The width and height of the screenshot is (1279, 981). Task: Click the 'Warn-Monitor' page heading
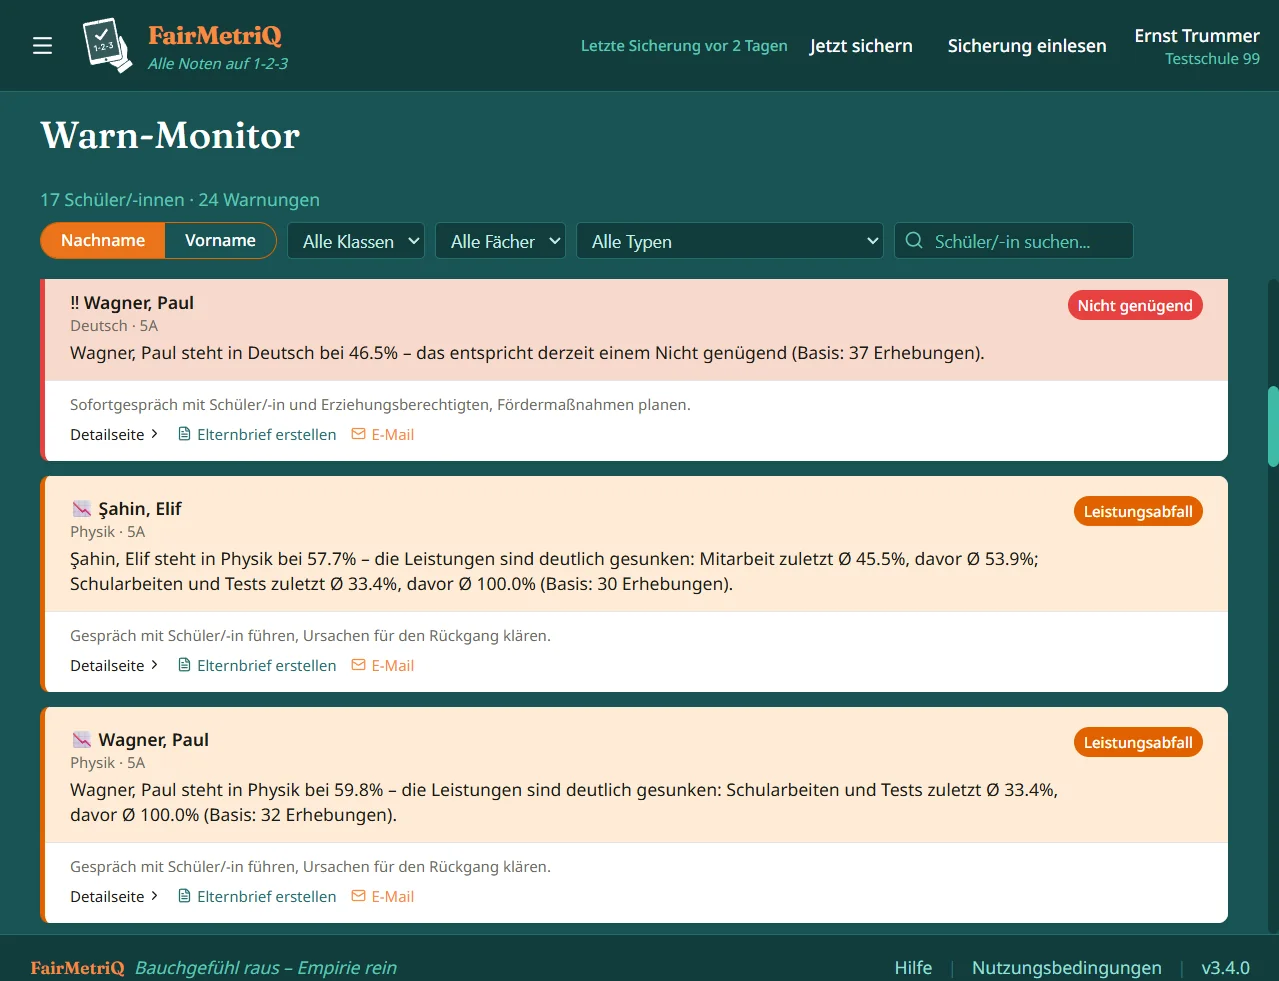pyautogui.click(x=170, y=135)
